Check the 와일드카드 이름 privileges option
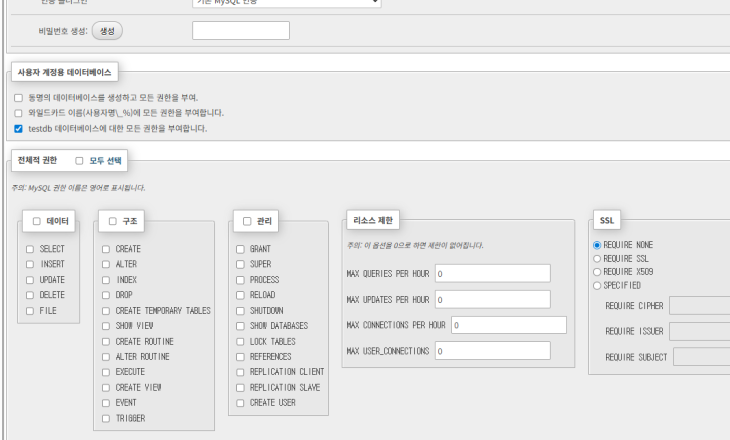 pos(18,113)
